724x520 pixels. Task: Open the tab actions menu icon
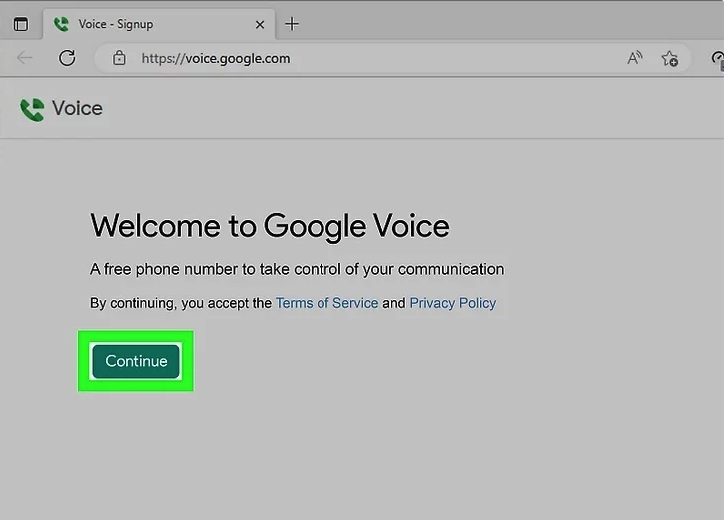21,24
